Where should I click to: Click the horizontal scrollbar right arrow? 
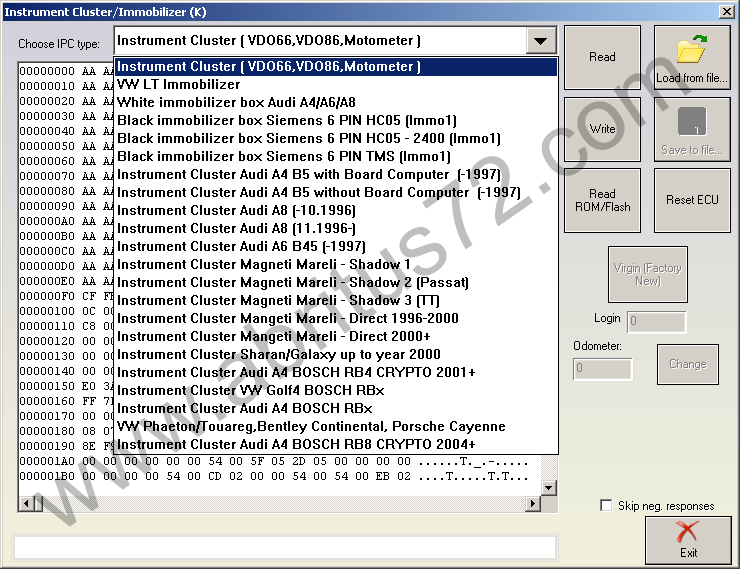click(533, 504)
